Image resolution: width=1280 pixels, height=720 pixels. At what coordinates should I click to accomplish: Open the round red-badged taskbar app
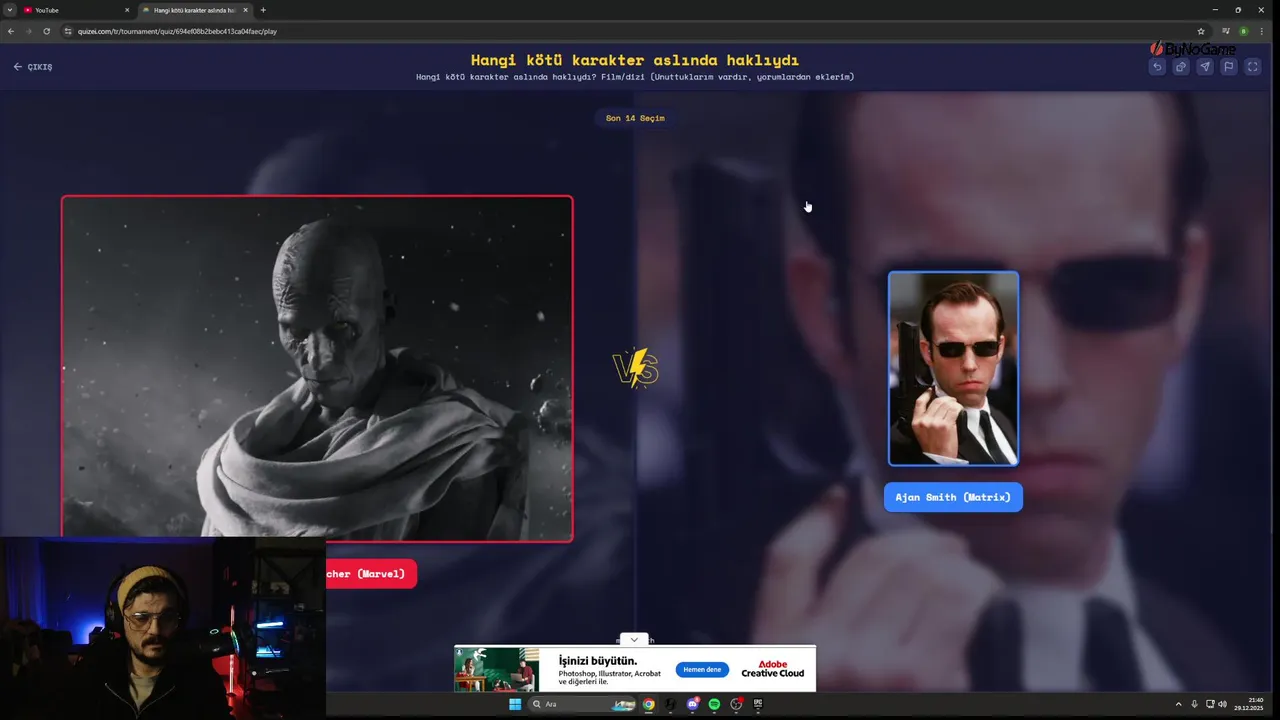[x=736, y=704]
